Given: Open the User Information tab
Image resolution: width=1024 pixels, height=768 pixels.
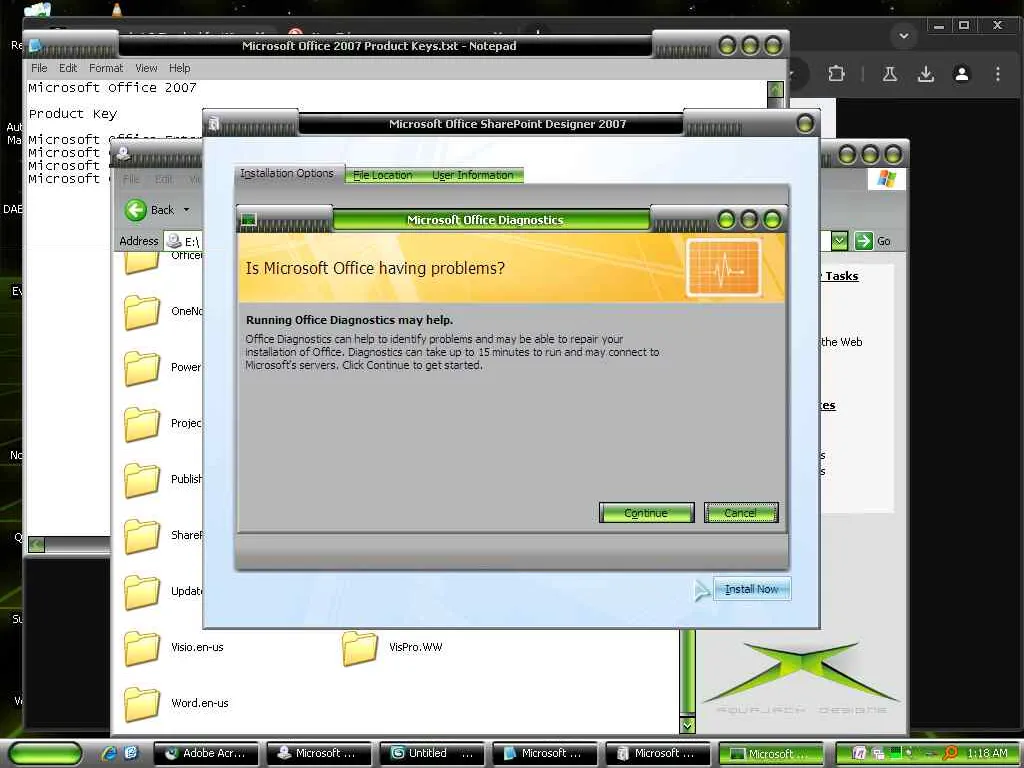Looking at the screenshot, I should (x=473, y=176).
